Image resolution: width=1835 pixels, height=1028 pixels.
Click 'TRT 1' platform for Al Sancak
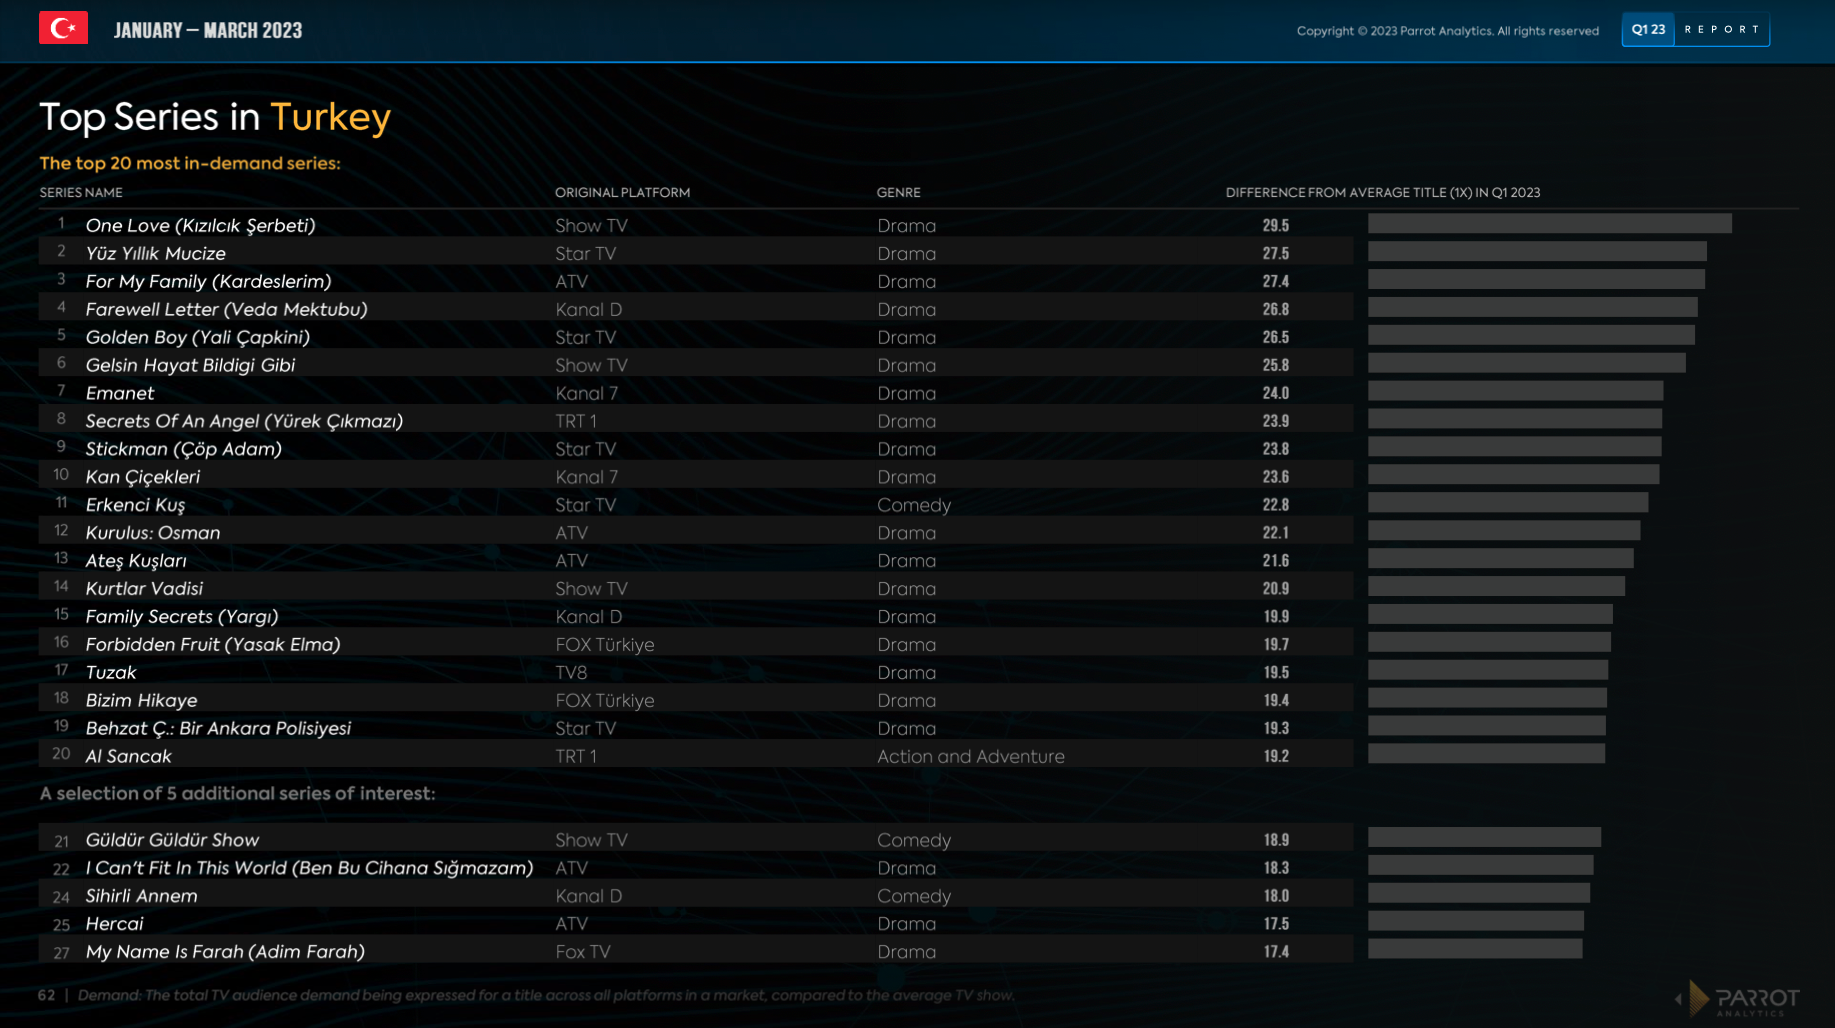576,757
